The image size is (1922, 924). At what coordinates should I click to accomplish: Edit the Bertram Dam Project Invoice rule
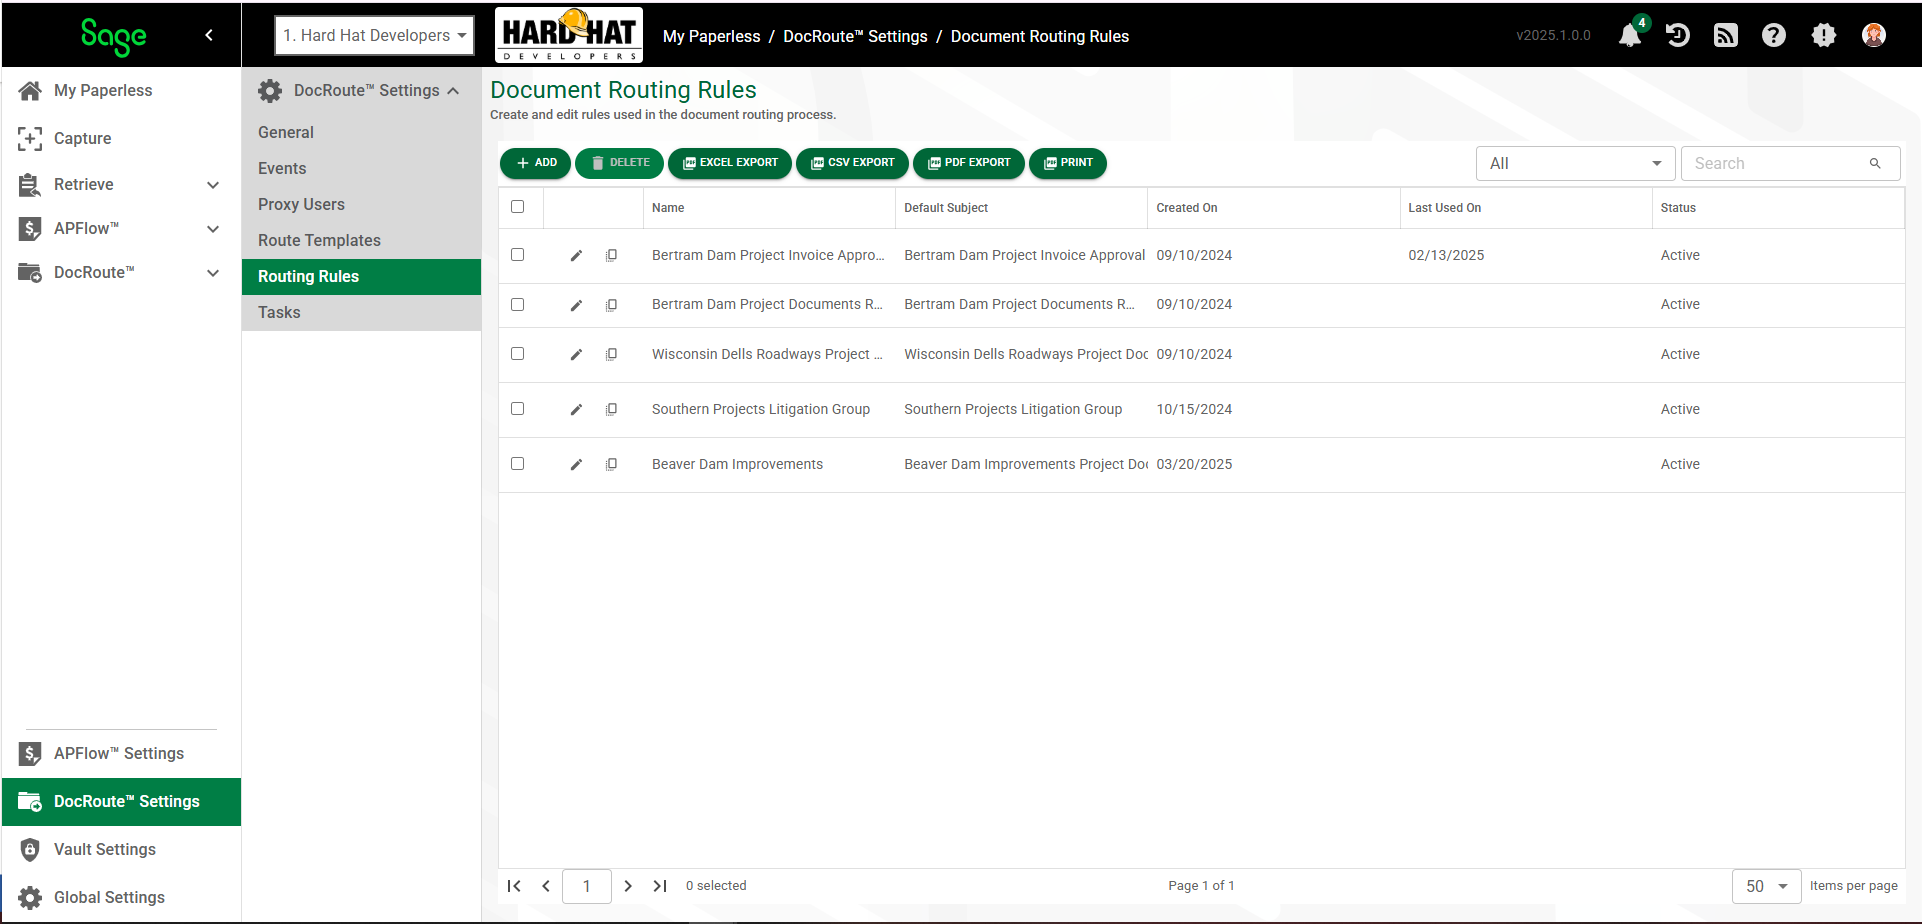[576, 256]
